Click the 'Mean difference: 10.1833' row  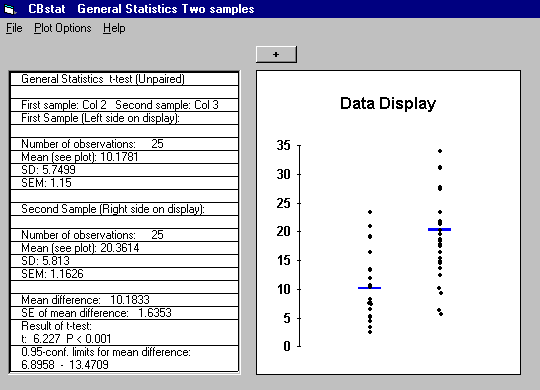click(124, 300)
